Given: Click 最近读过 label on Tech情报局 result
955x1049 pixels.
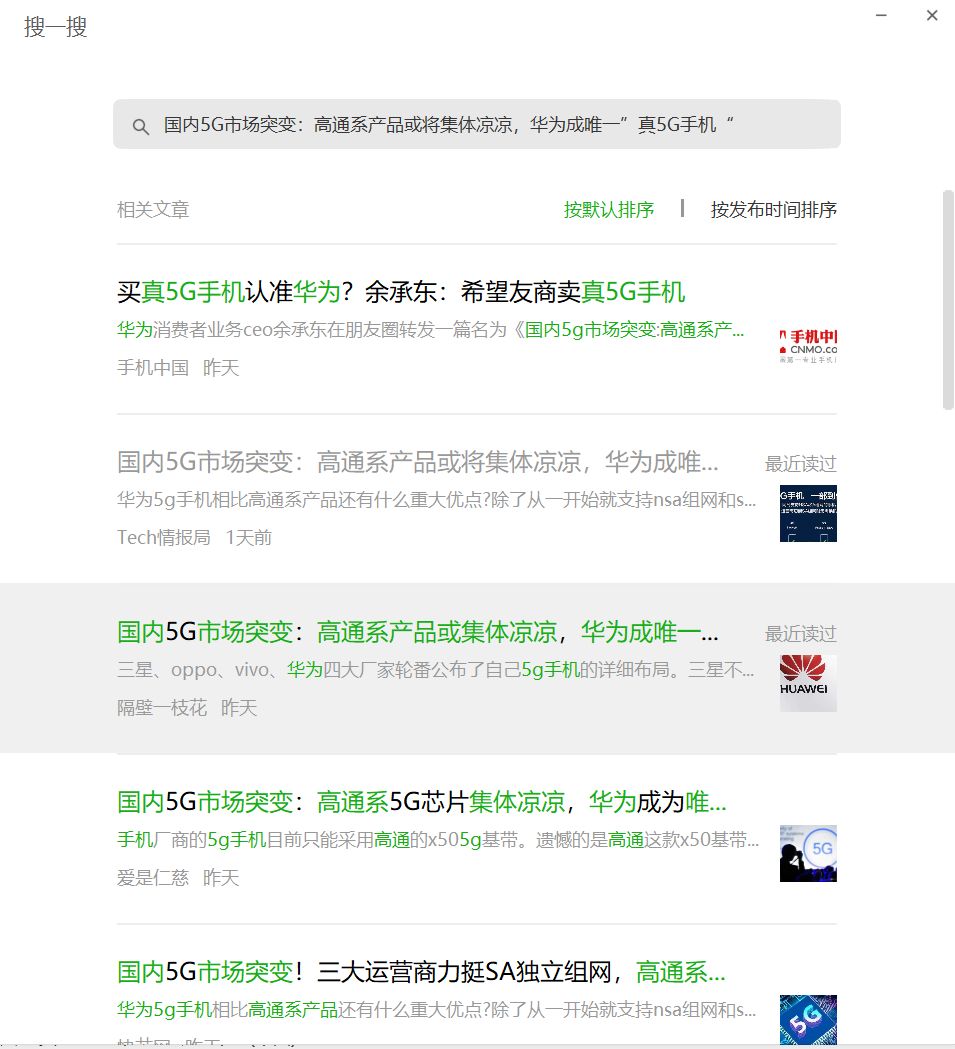Looking at the screenshot, I should pyautogui.click(x=800, y=463).
